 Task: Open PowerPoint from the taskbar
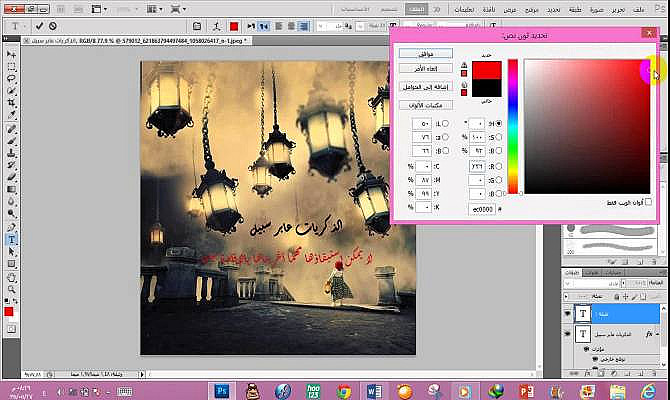click(x=526, y=391)
